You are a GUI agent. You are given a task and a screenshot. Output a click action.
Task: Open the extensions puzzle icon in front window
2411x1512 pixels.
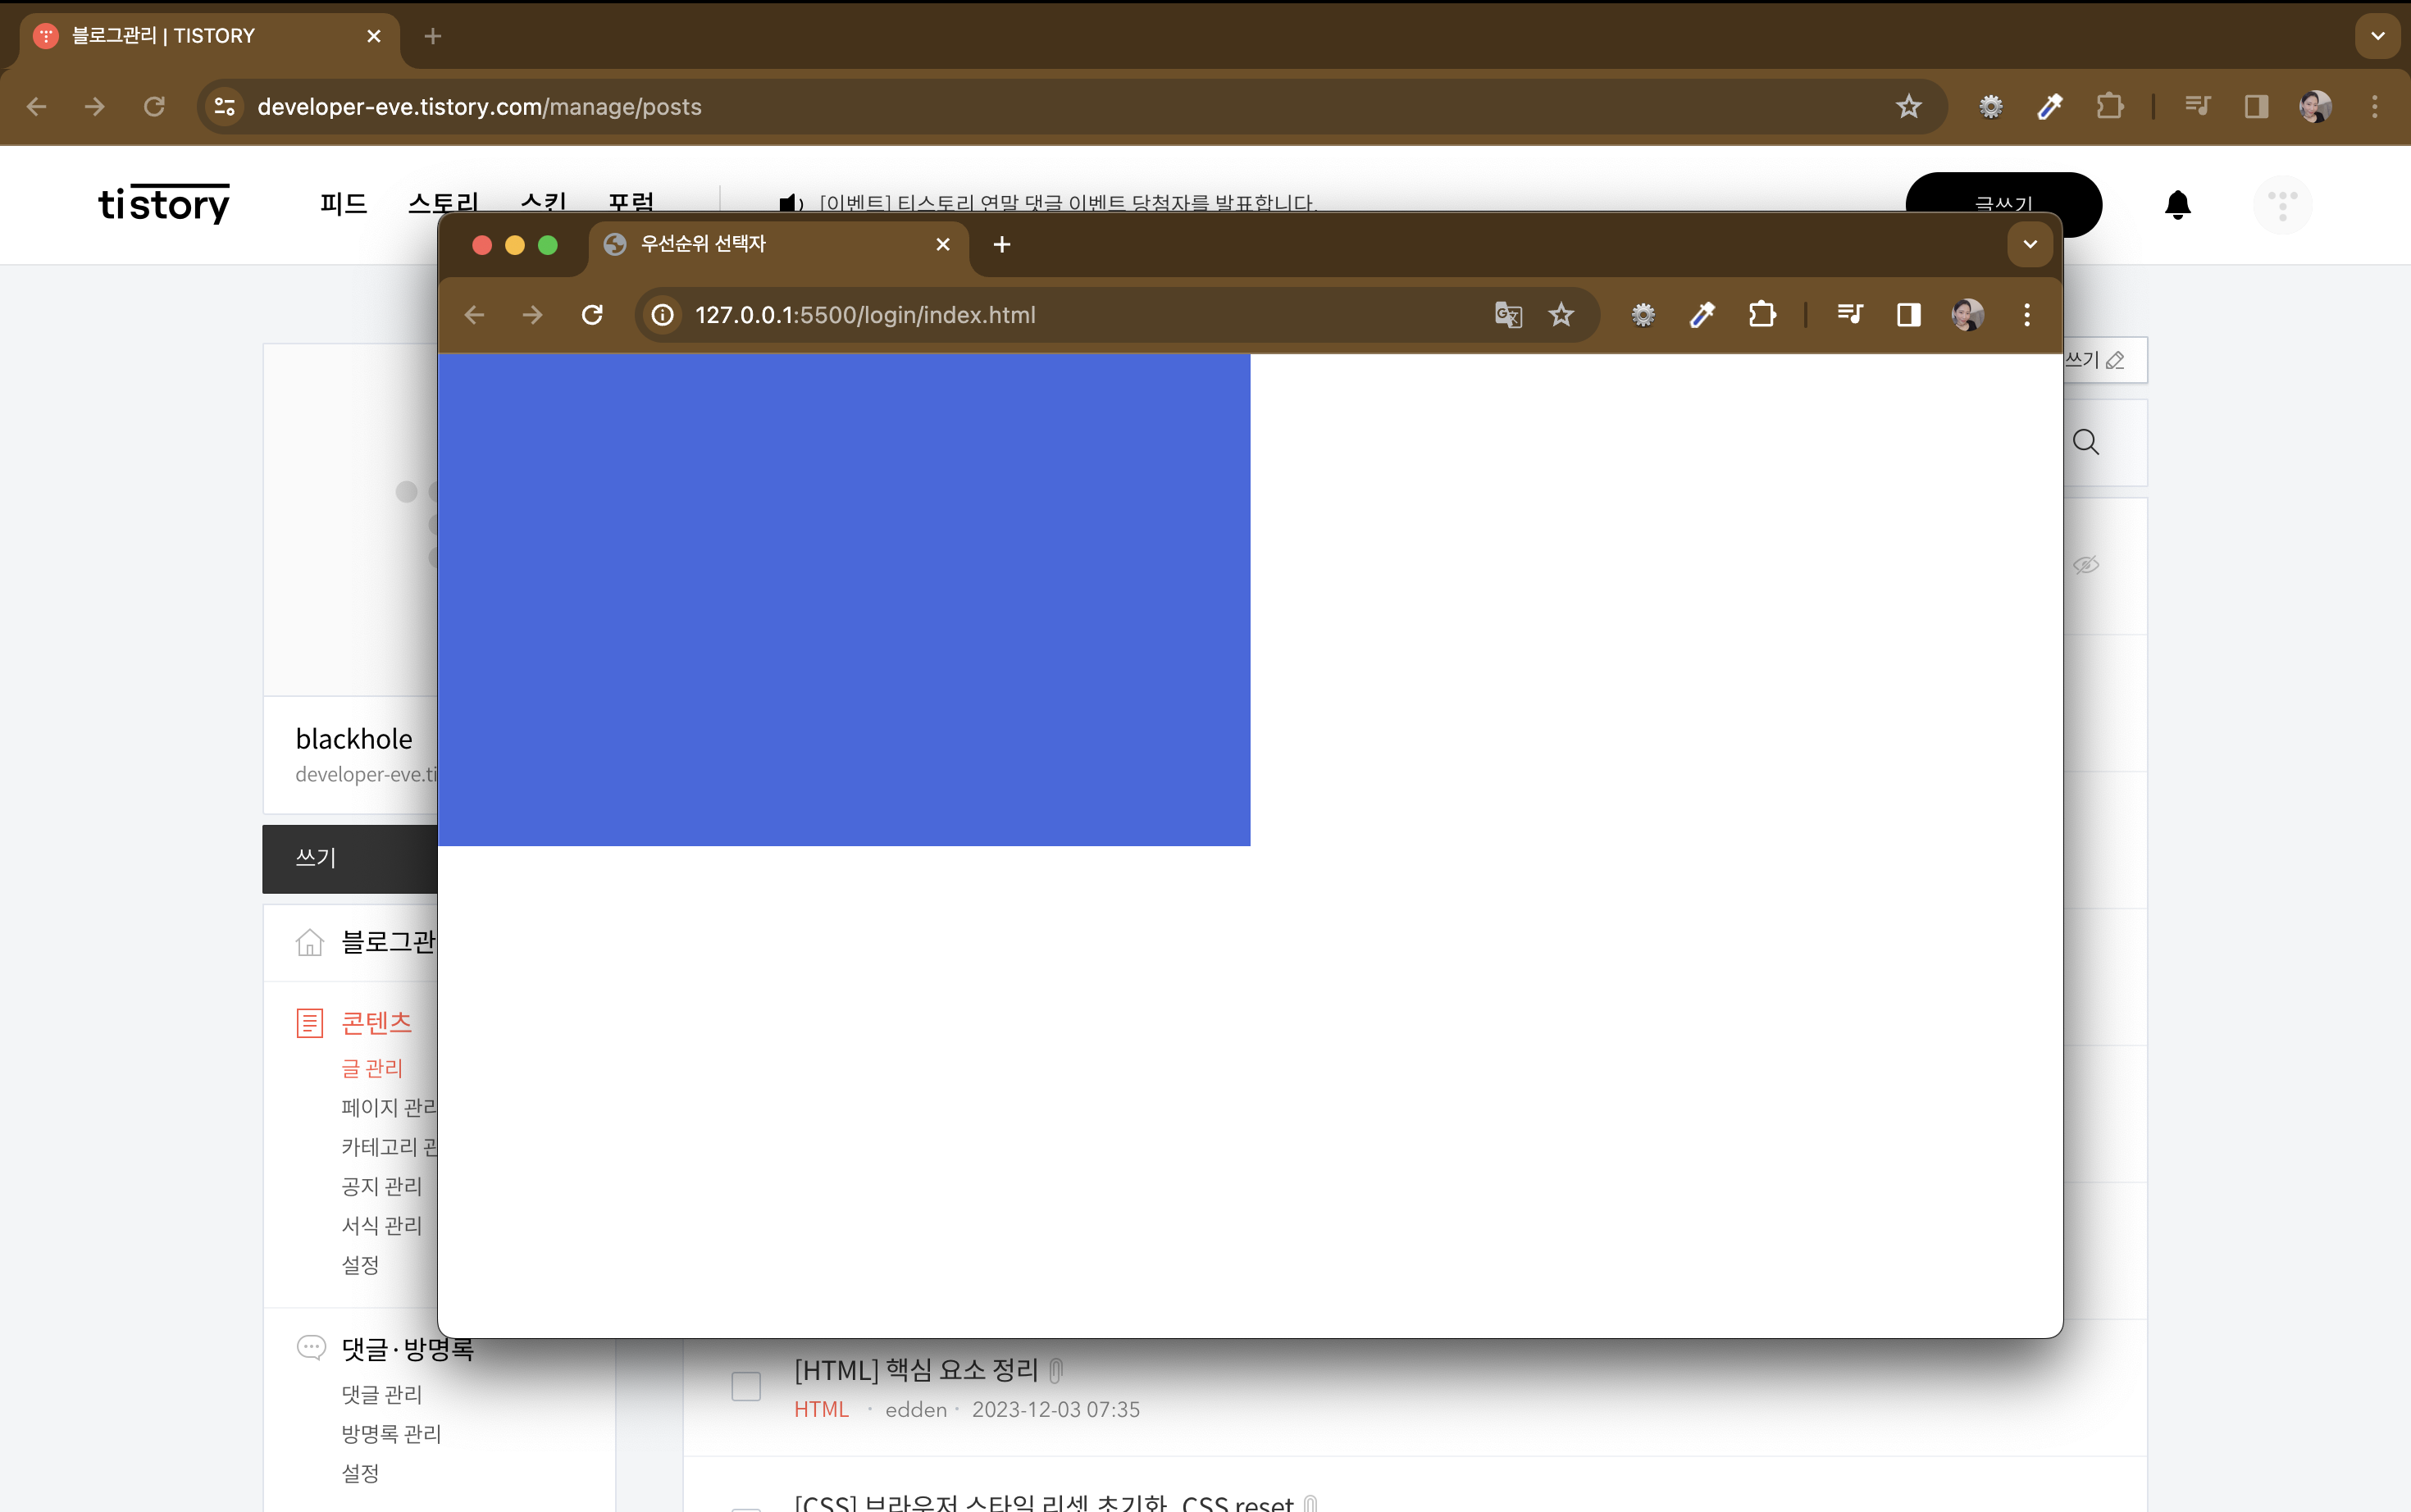pyautogui.click(x=1762, y=315)
